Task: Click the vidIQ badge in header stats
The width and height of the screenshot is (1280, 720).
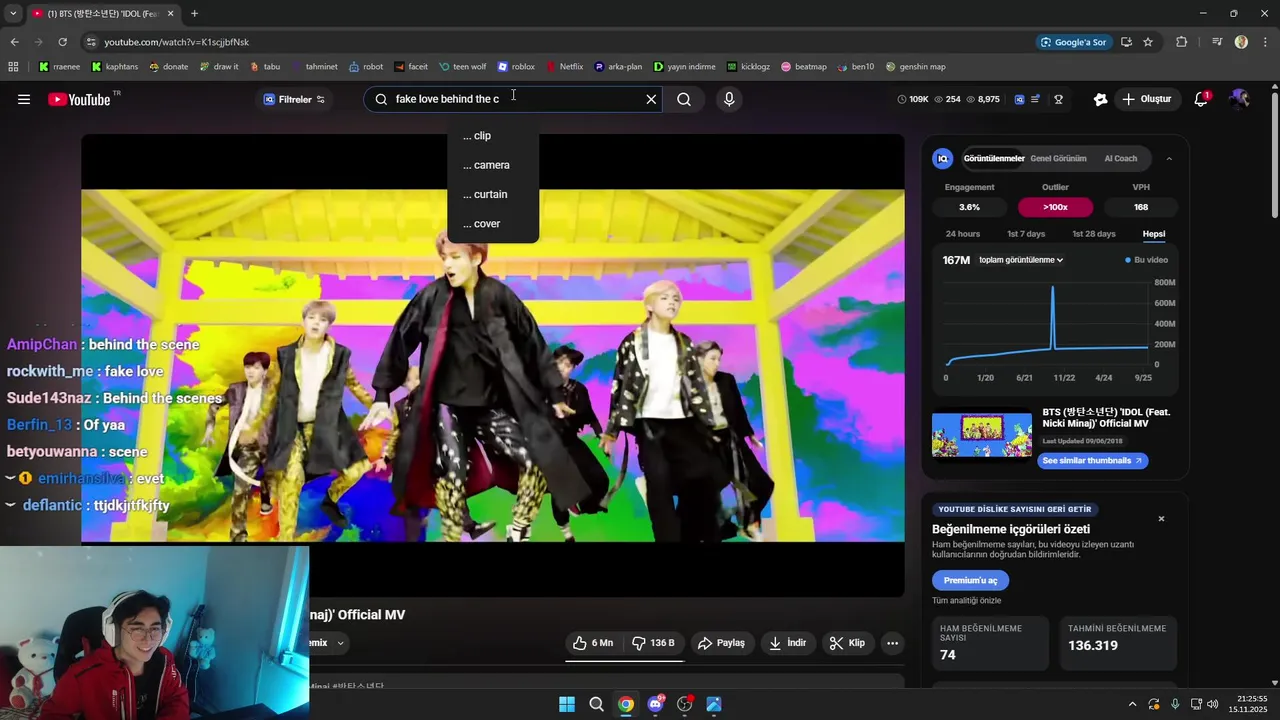Action: pos(1019,99)
